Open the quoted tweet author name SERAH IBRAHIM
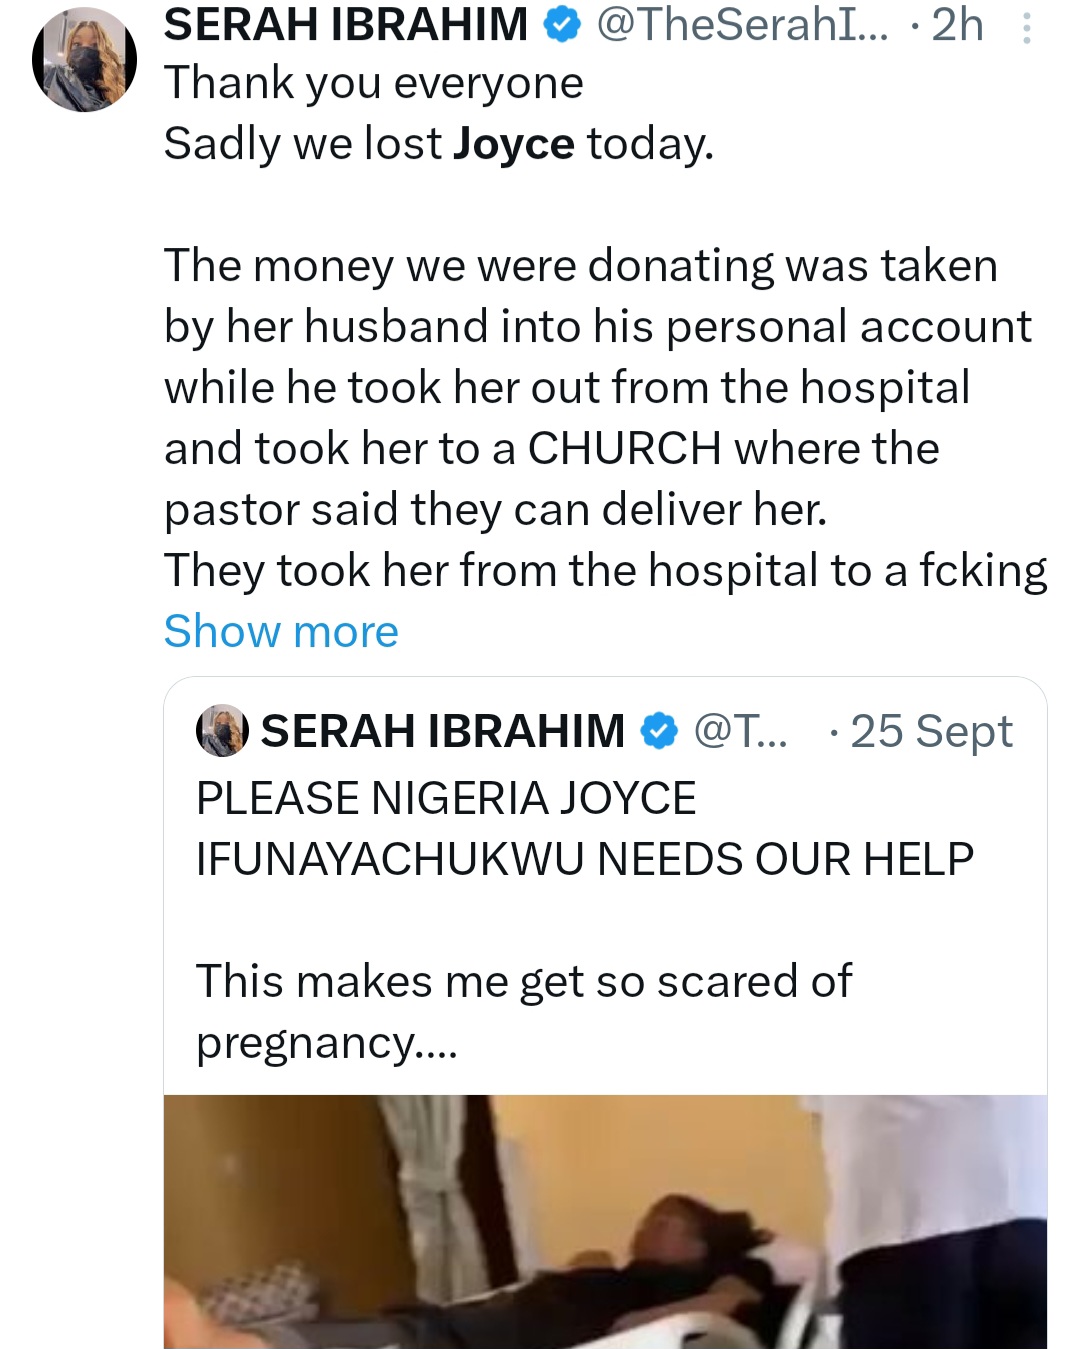The height and width of the screenshot is (1349, 1080). click(x=442, y=731)
